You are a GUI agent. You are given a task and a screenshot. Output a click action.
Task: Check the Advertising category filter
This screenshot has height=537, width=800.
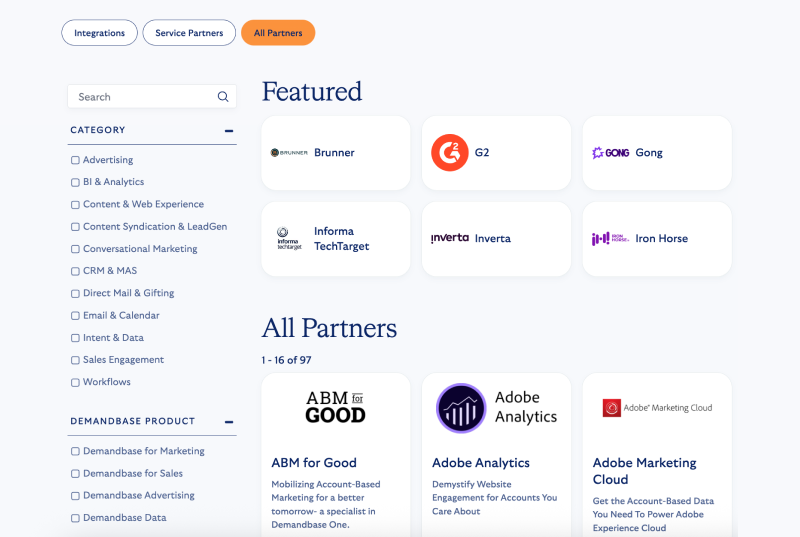coord(75,160)
